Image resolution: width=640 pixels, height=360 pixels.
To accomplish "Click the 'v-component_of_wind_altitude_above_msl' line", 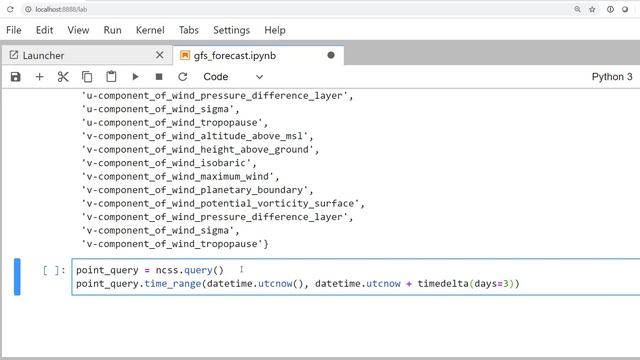I will tap(197, 136).
